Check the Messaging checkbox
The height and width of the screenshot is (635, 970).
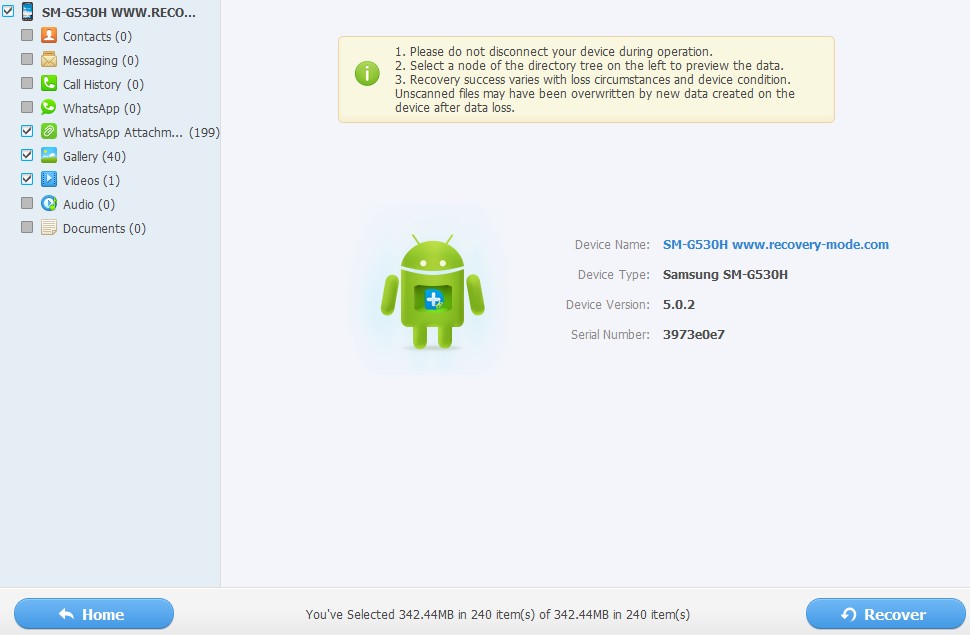(x=27, y=59)
